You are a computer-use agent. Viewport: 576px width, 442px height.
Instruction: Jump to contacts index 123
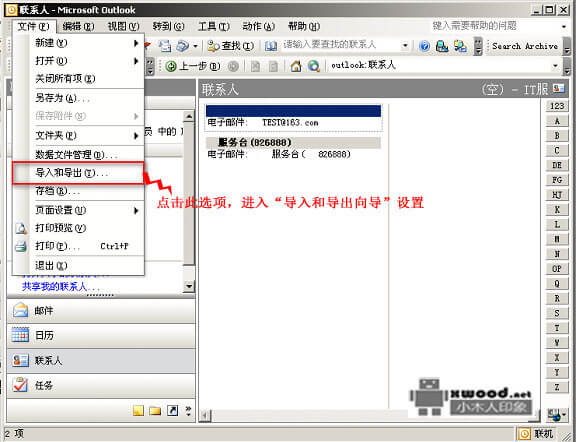pos(557,106)
